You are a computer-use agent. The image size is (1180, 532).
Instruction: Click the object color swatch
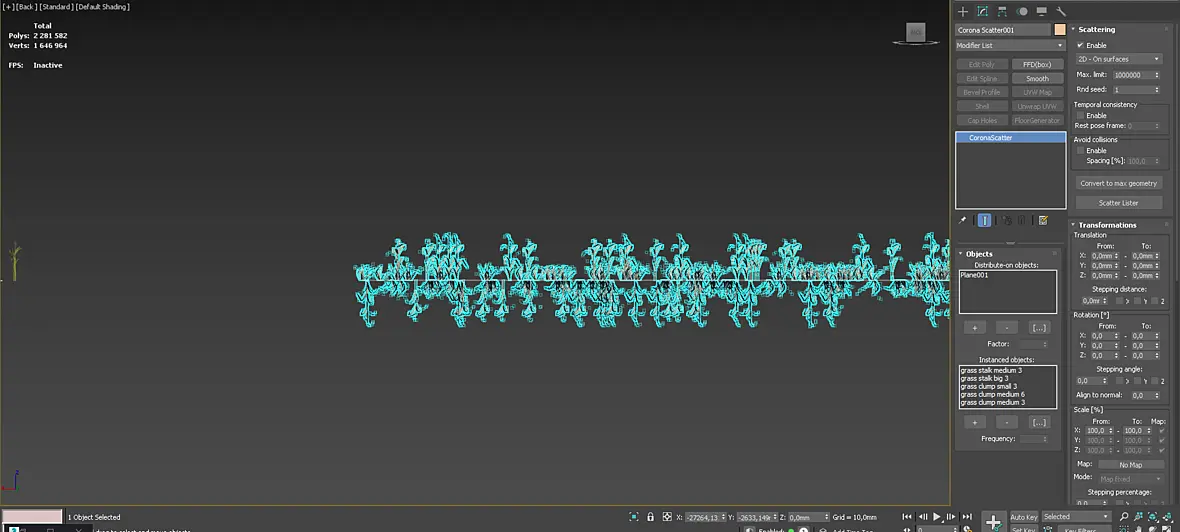pos(1060,30)
